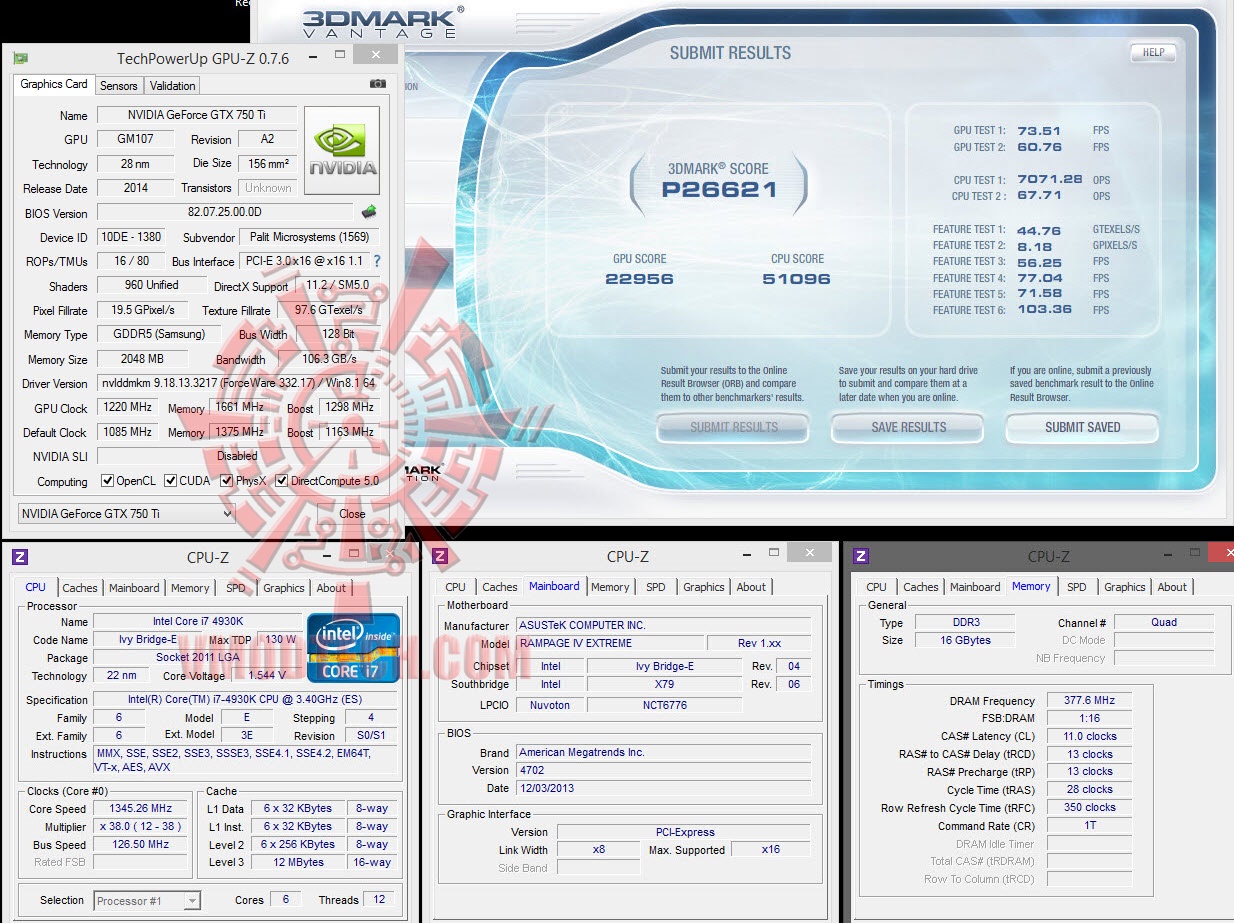Open Mainboard tab in right CPU-Z window
1234x923 pixels.
(x=975, y=587)
